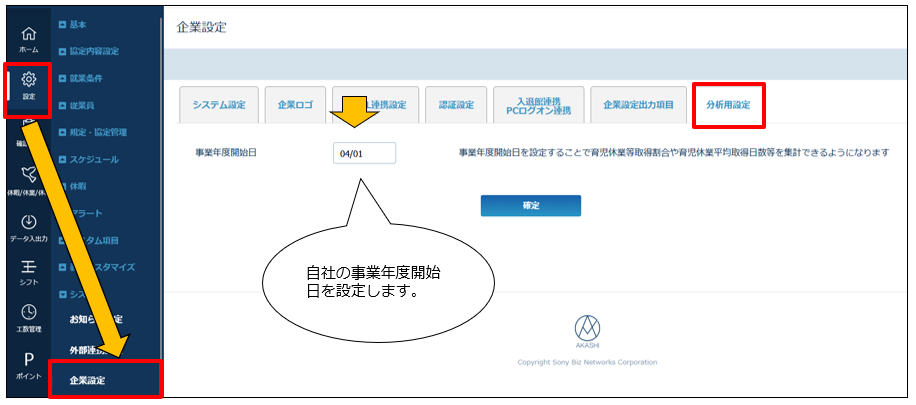Expand the 休暇 menu section
Viewport: 916px width, 405px height.
tap(74, 186)
